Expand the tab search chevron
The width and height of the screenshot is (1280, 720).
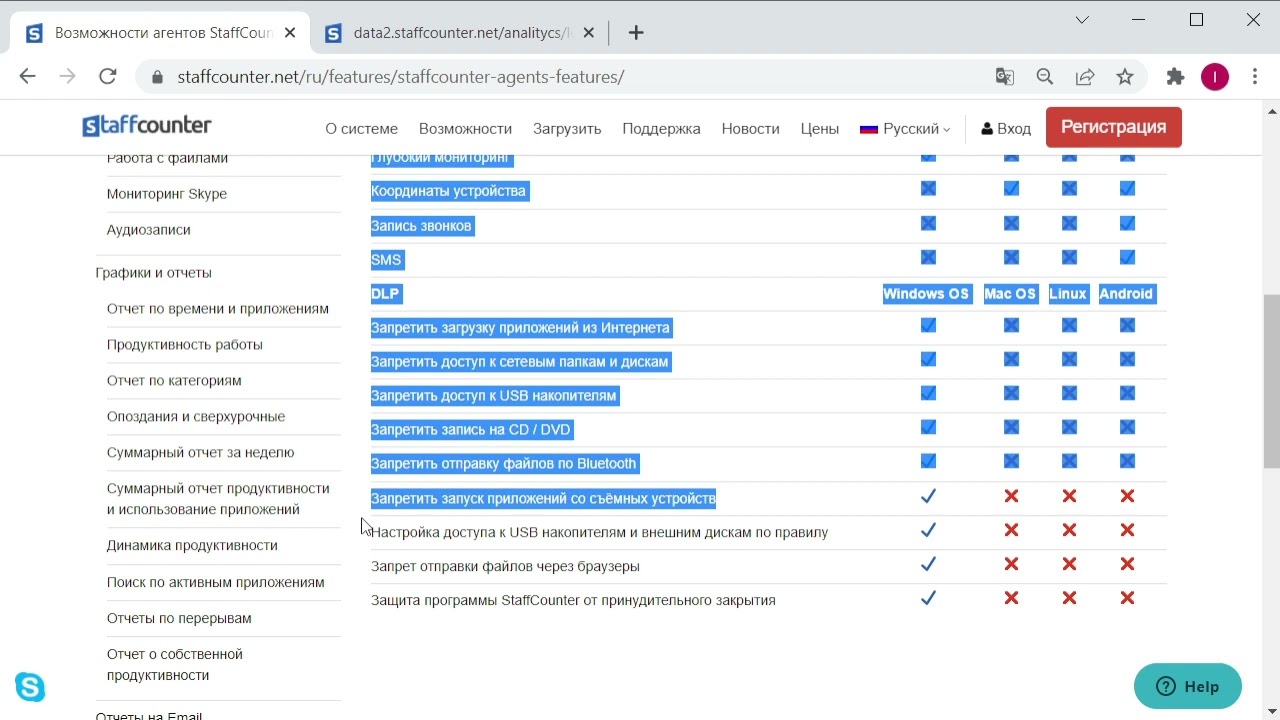(1082, 20)
